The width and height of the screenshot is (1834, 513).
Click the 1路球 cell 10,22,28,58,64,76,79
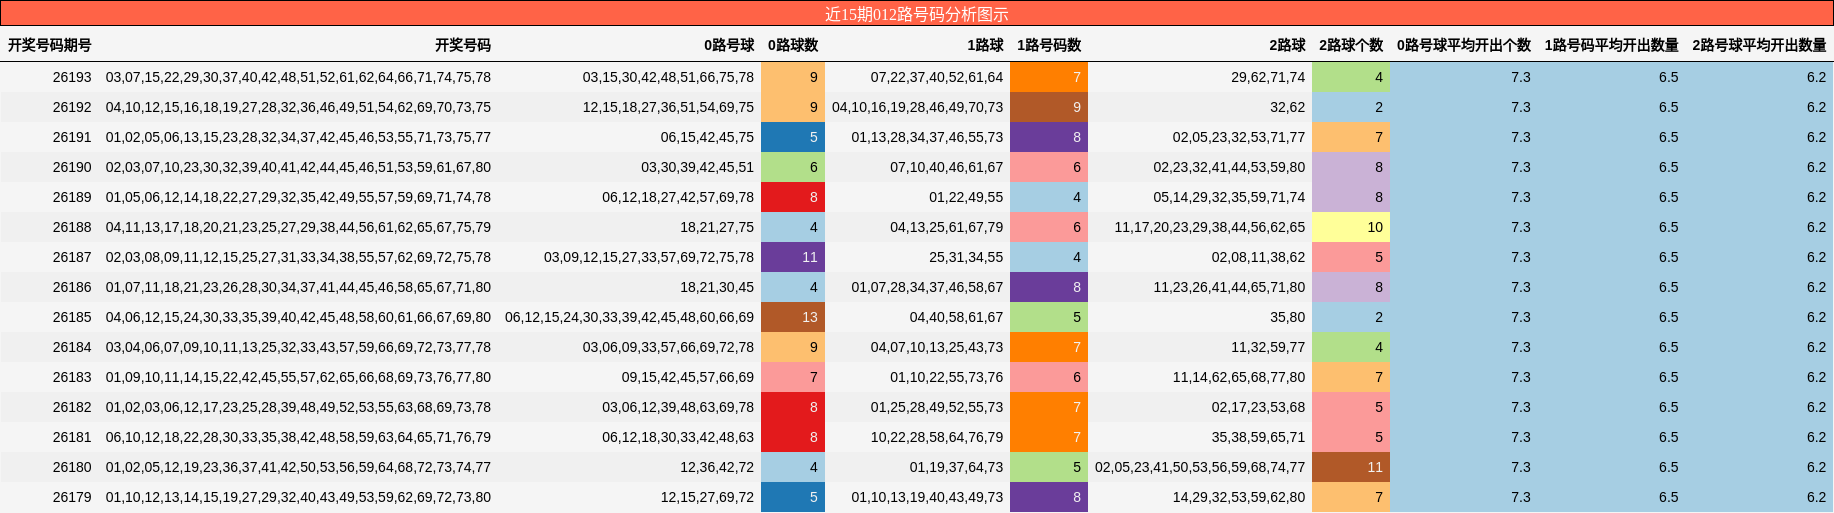(x=937, y=437)
